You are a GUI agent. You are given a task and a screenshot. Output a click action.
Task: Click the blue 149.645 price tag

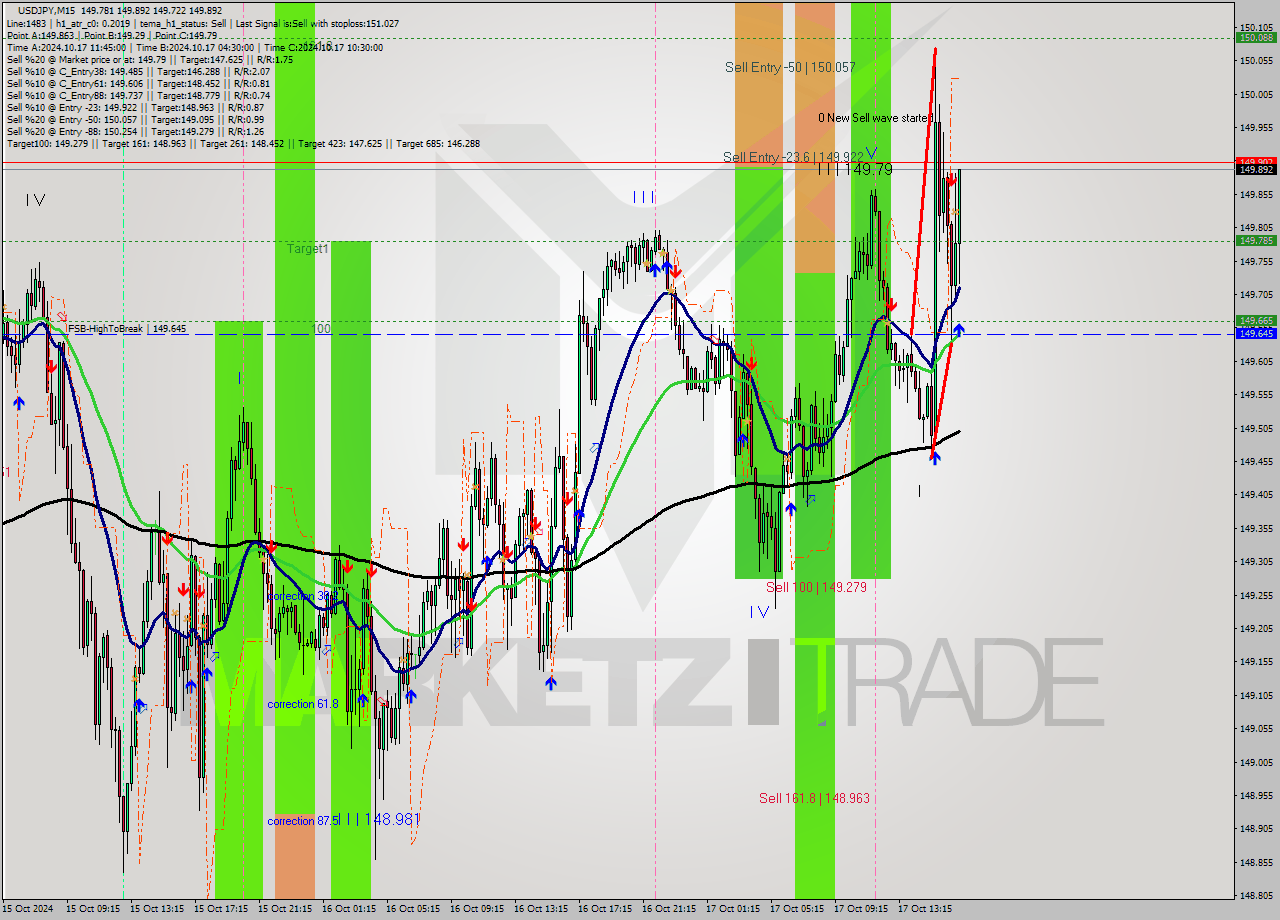click(x=1256, y=333)
